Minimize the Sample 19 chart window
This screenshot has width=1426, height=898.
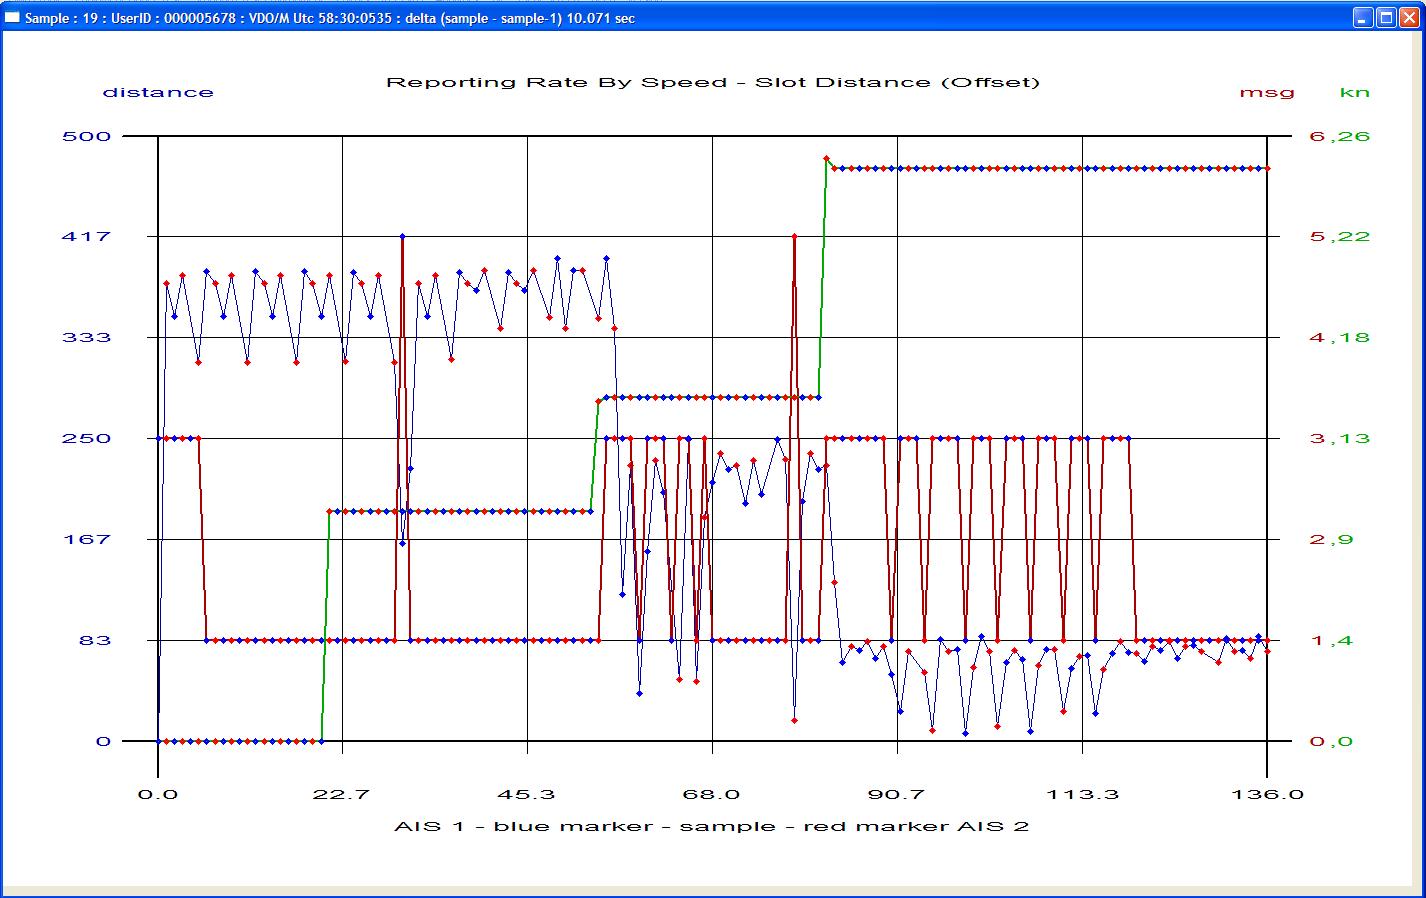pyautogui.click(x=1363, y=18)
